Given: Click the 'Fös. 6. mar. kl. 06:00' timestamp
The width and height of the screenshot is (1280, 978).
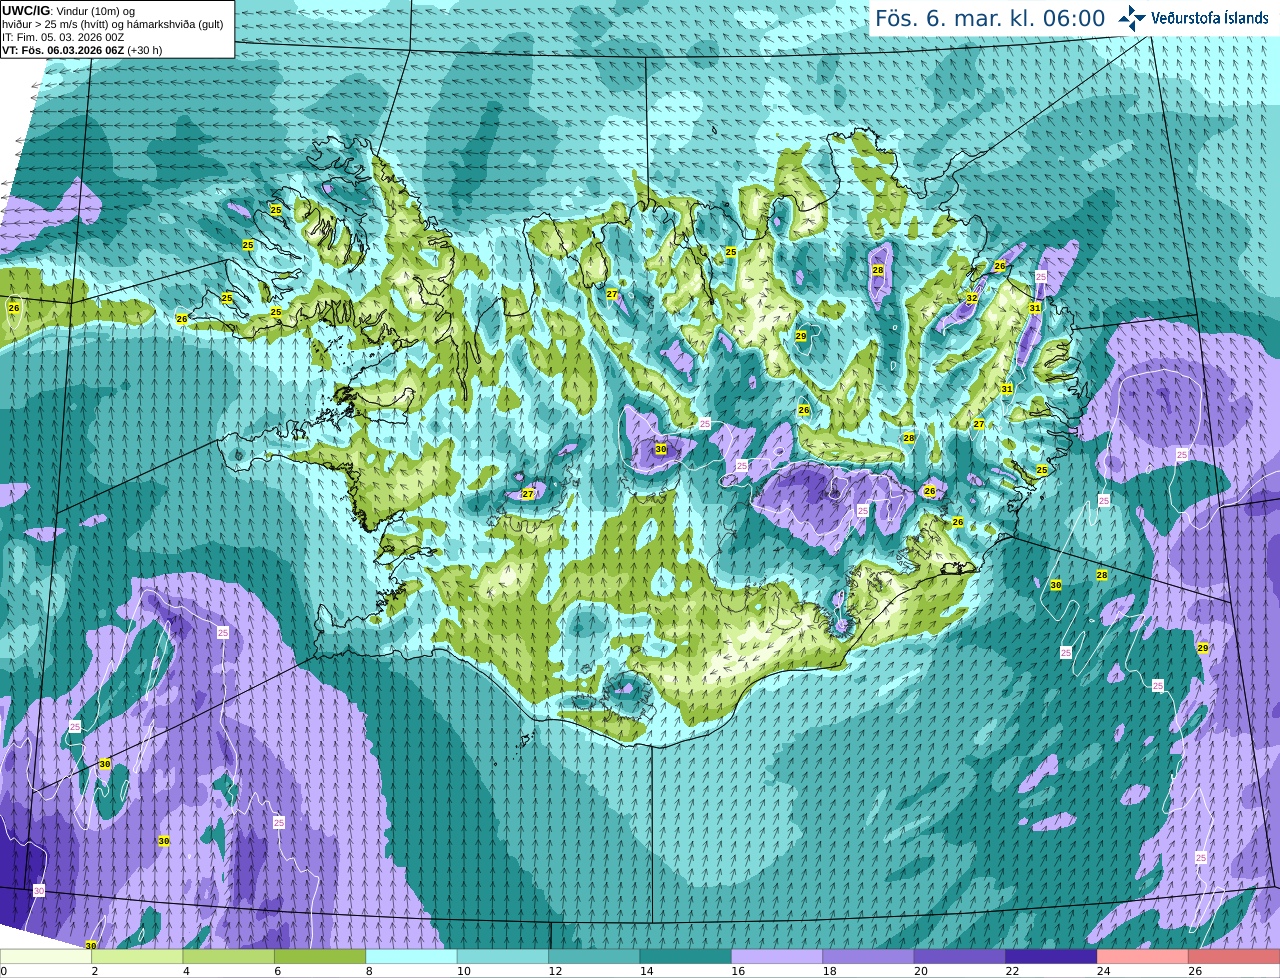Looking at the screenshot, I should click(x=990, y=18).
